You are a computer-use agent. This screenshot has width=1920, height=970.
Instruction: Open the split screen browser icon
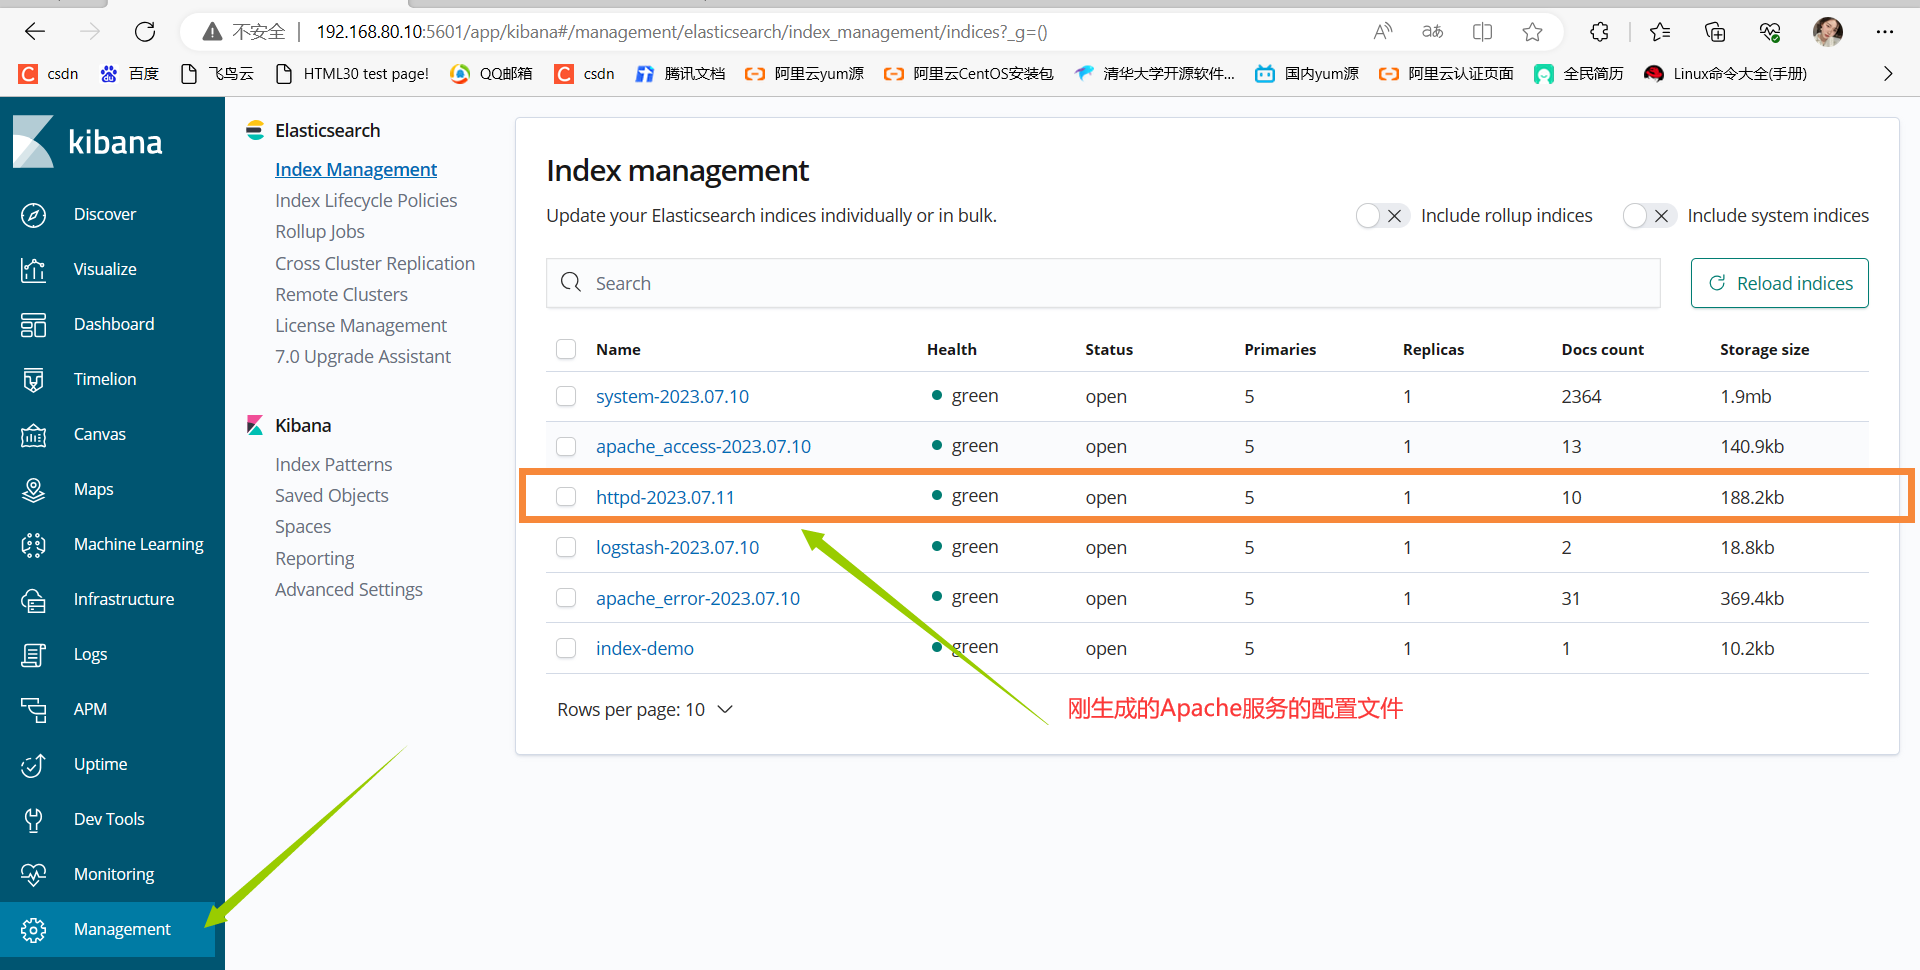click(x=1482, y=32)
